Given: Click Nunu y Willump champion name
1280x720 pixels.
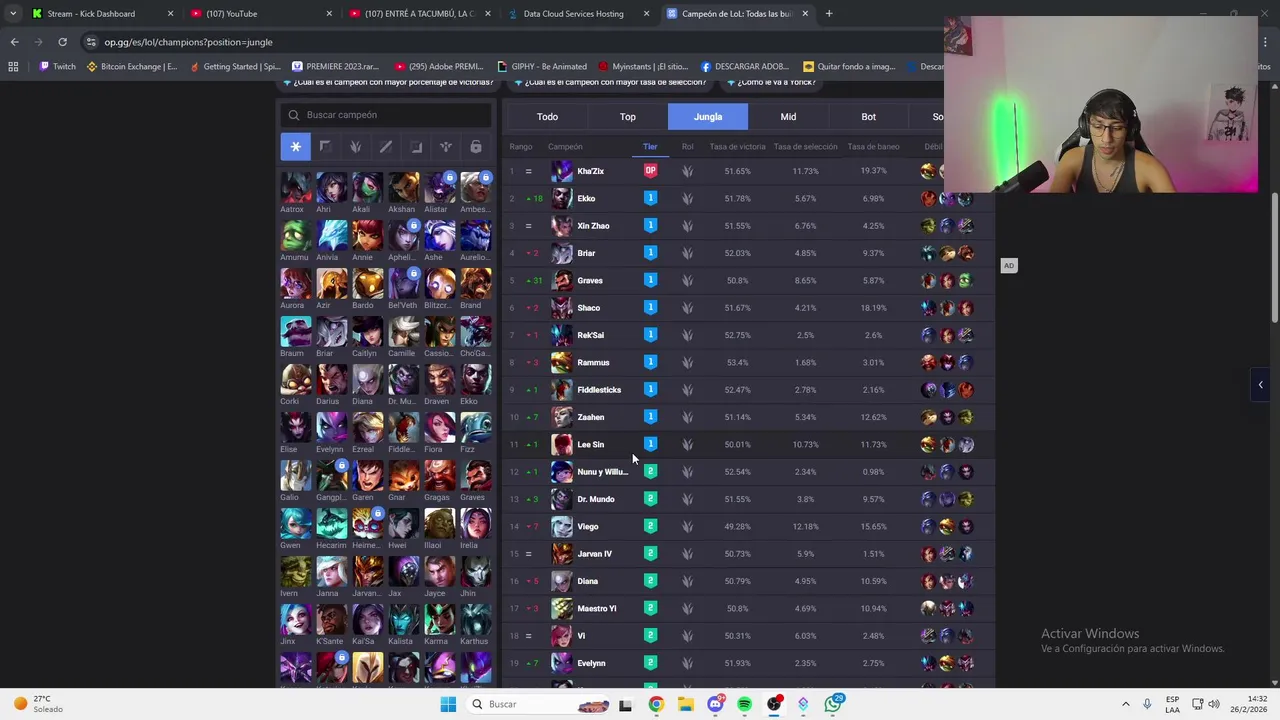Looking at the screenshot, I should 602,472.
